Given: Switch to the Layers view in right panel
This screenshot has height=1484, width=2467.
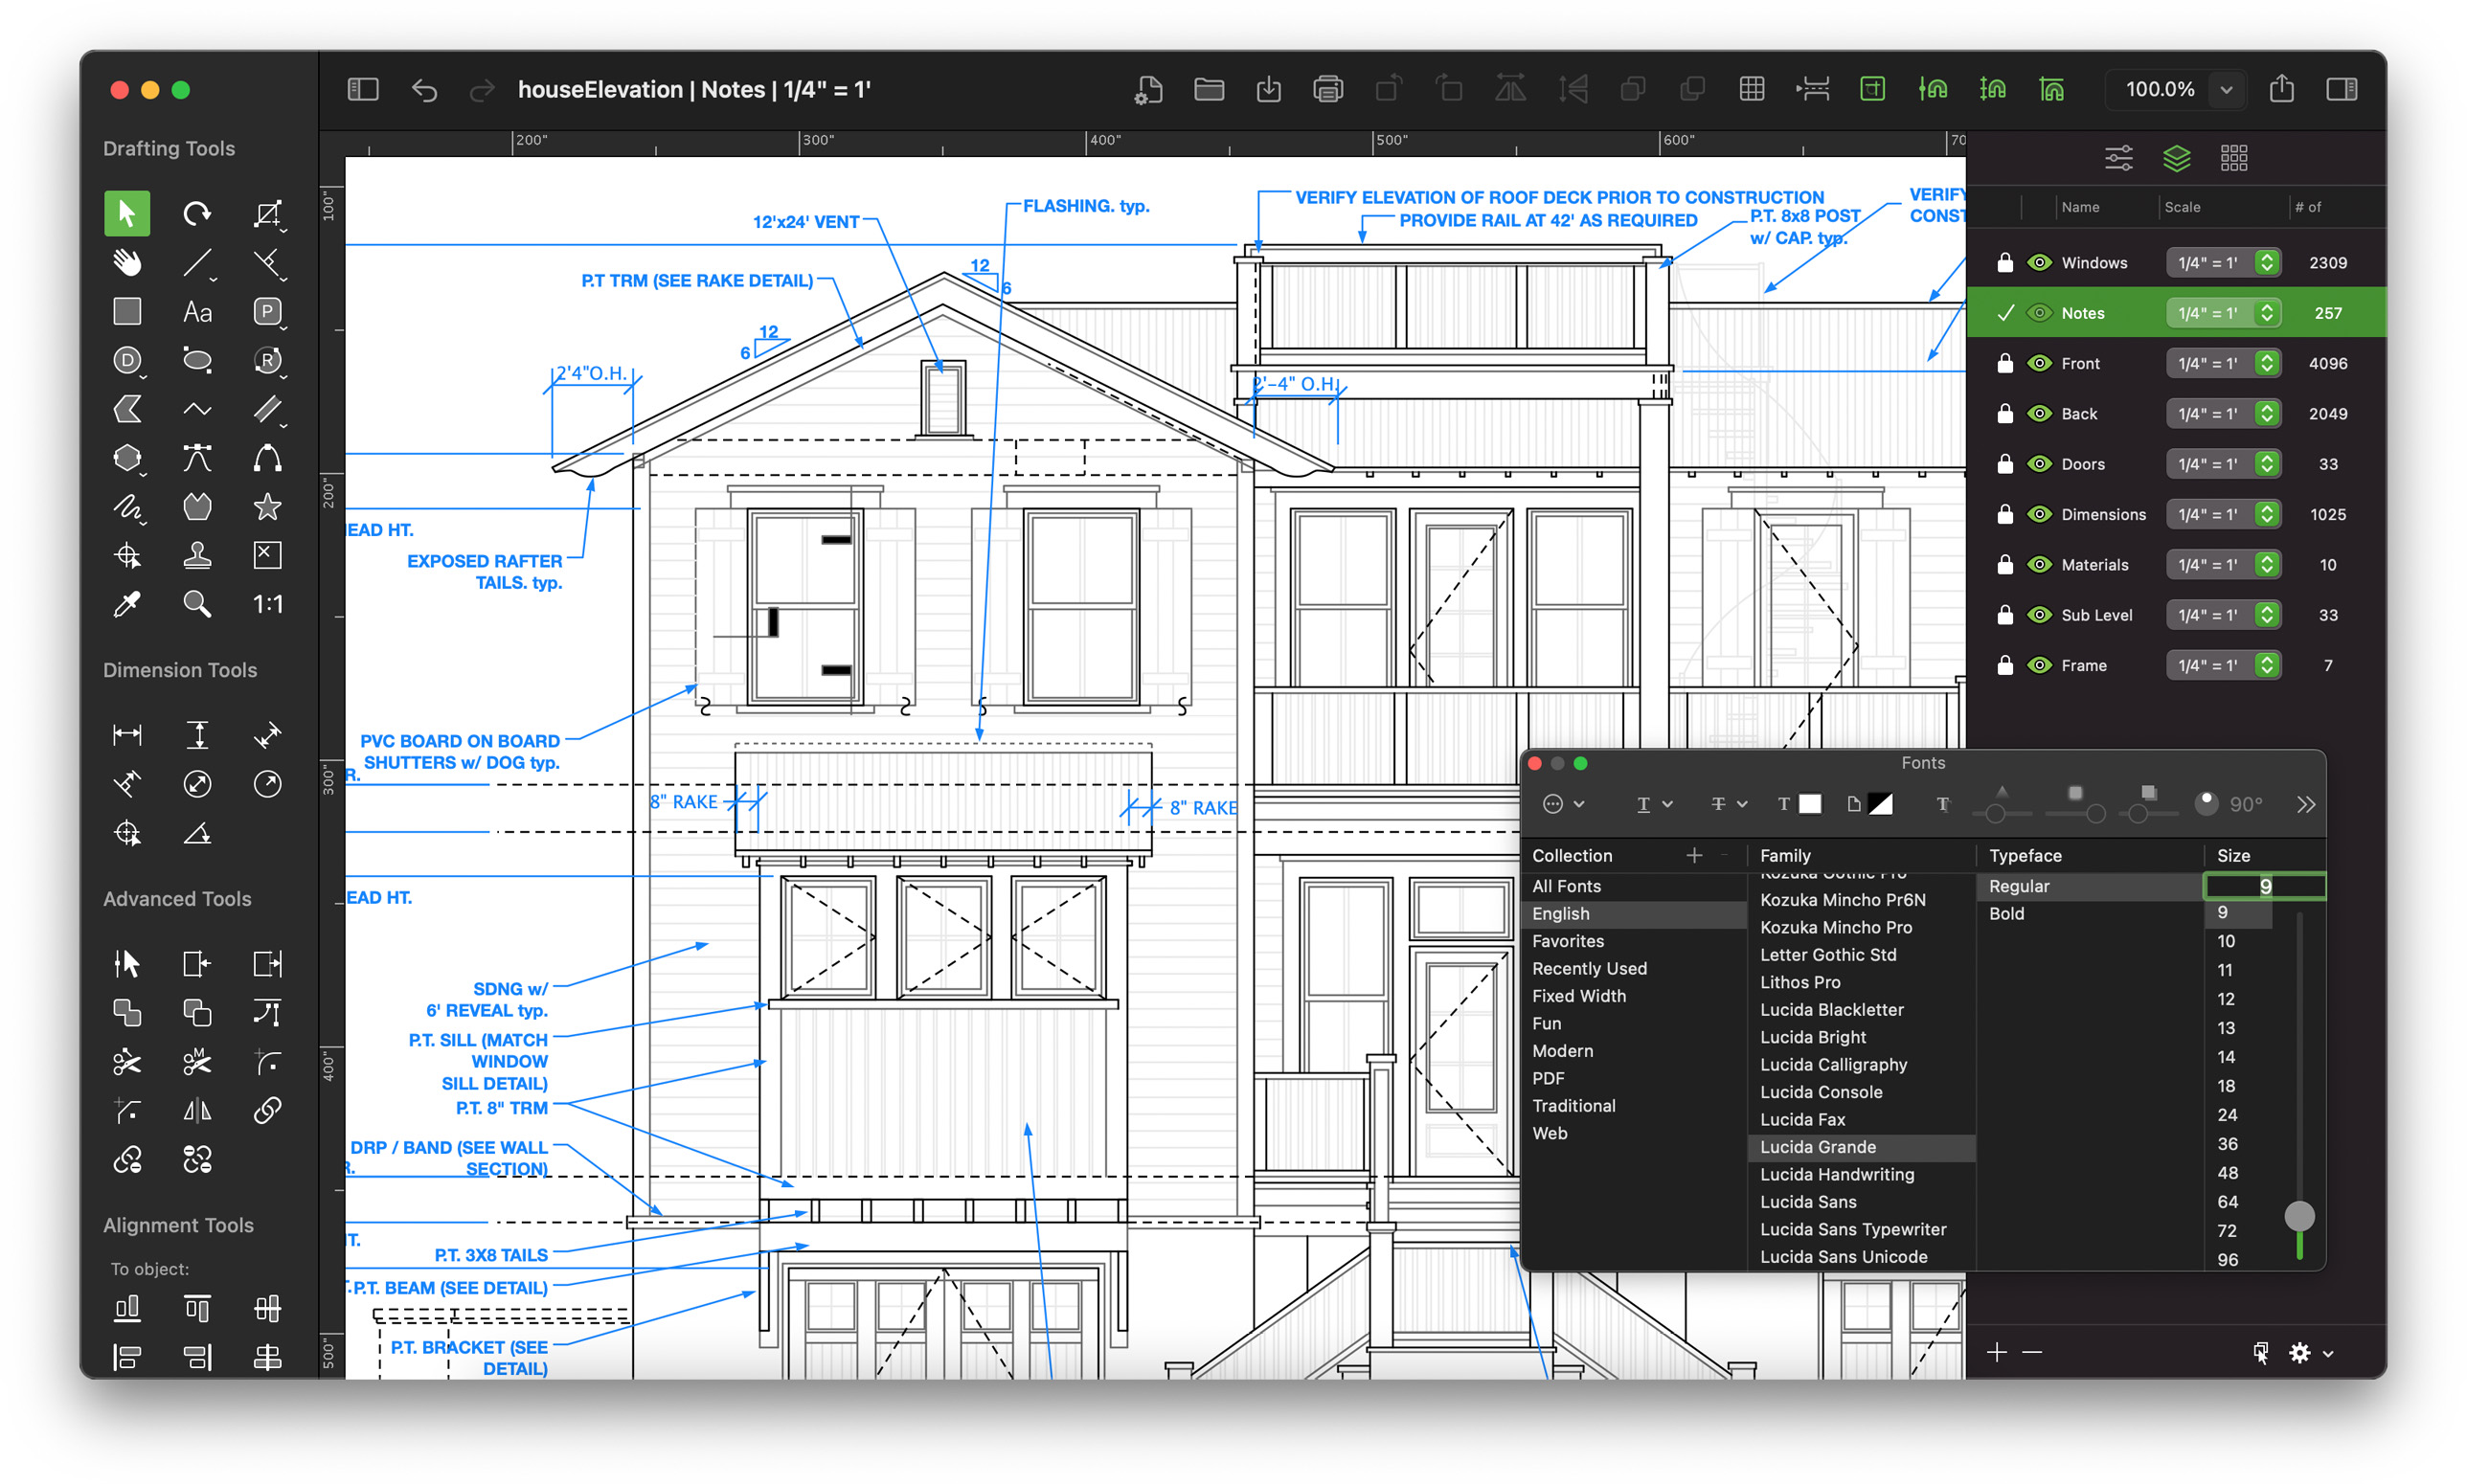Looking at the screenshot, I should click(x=2176, y=157).
